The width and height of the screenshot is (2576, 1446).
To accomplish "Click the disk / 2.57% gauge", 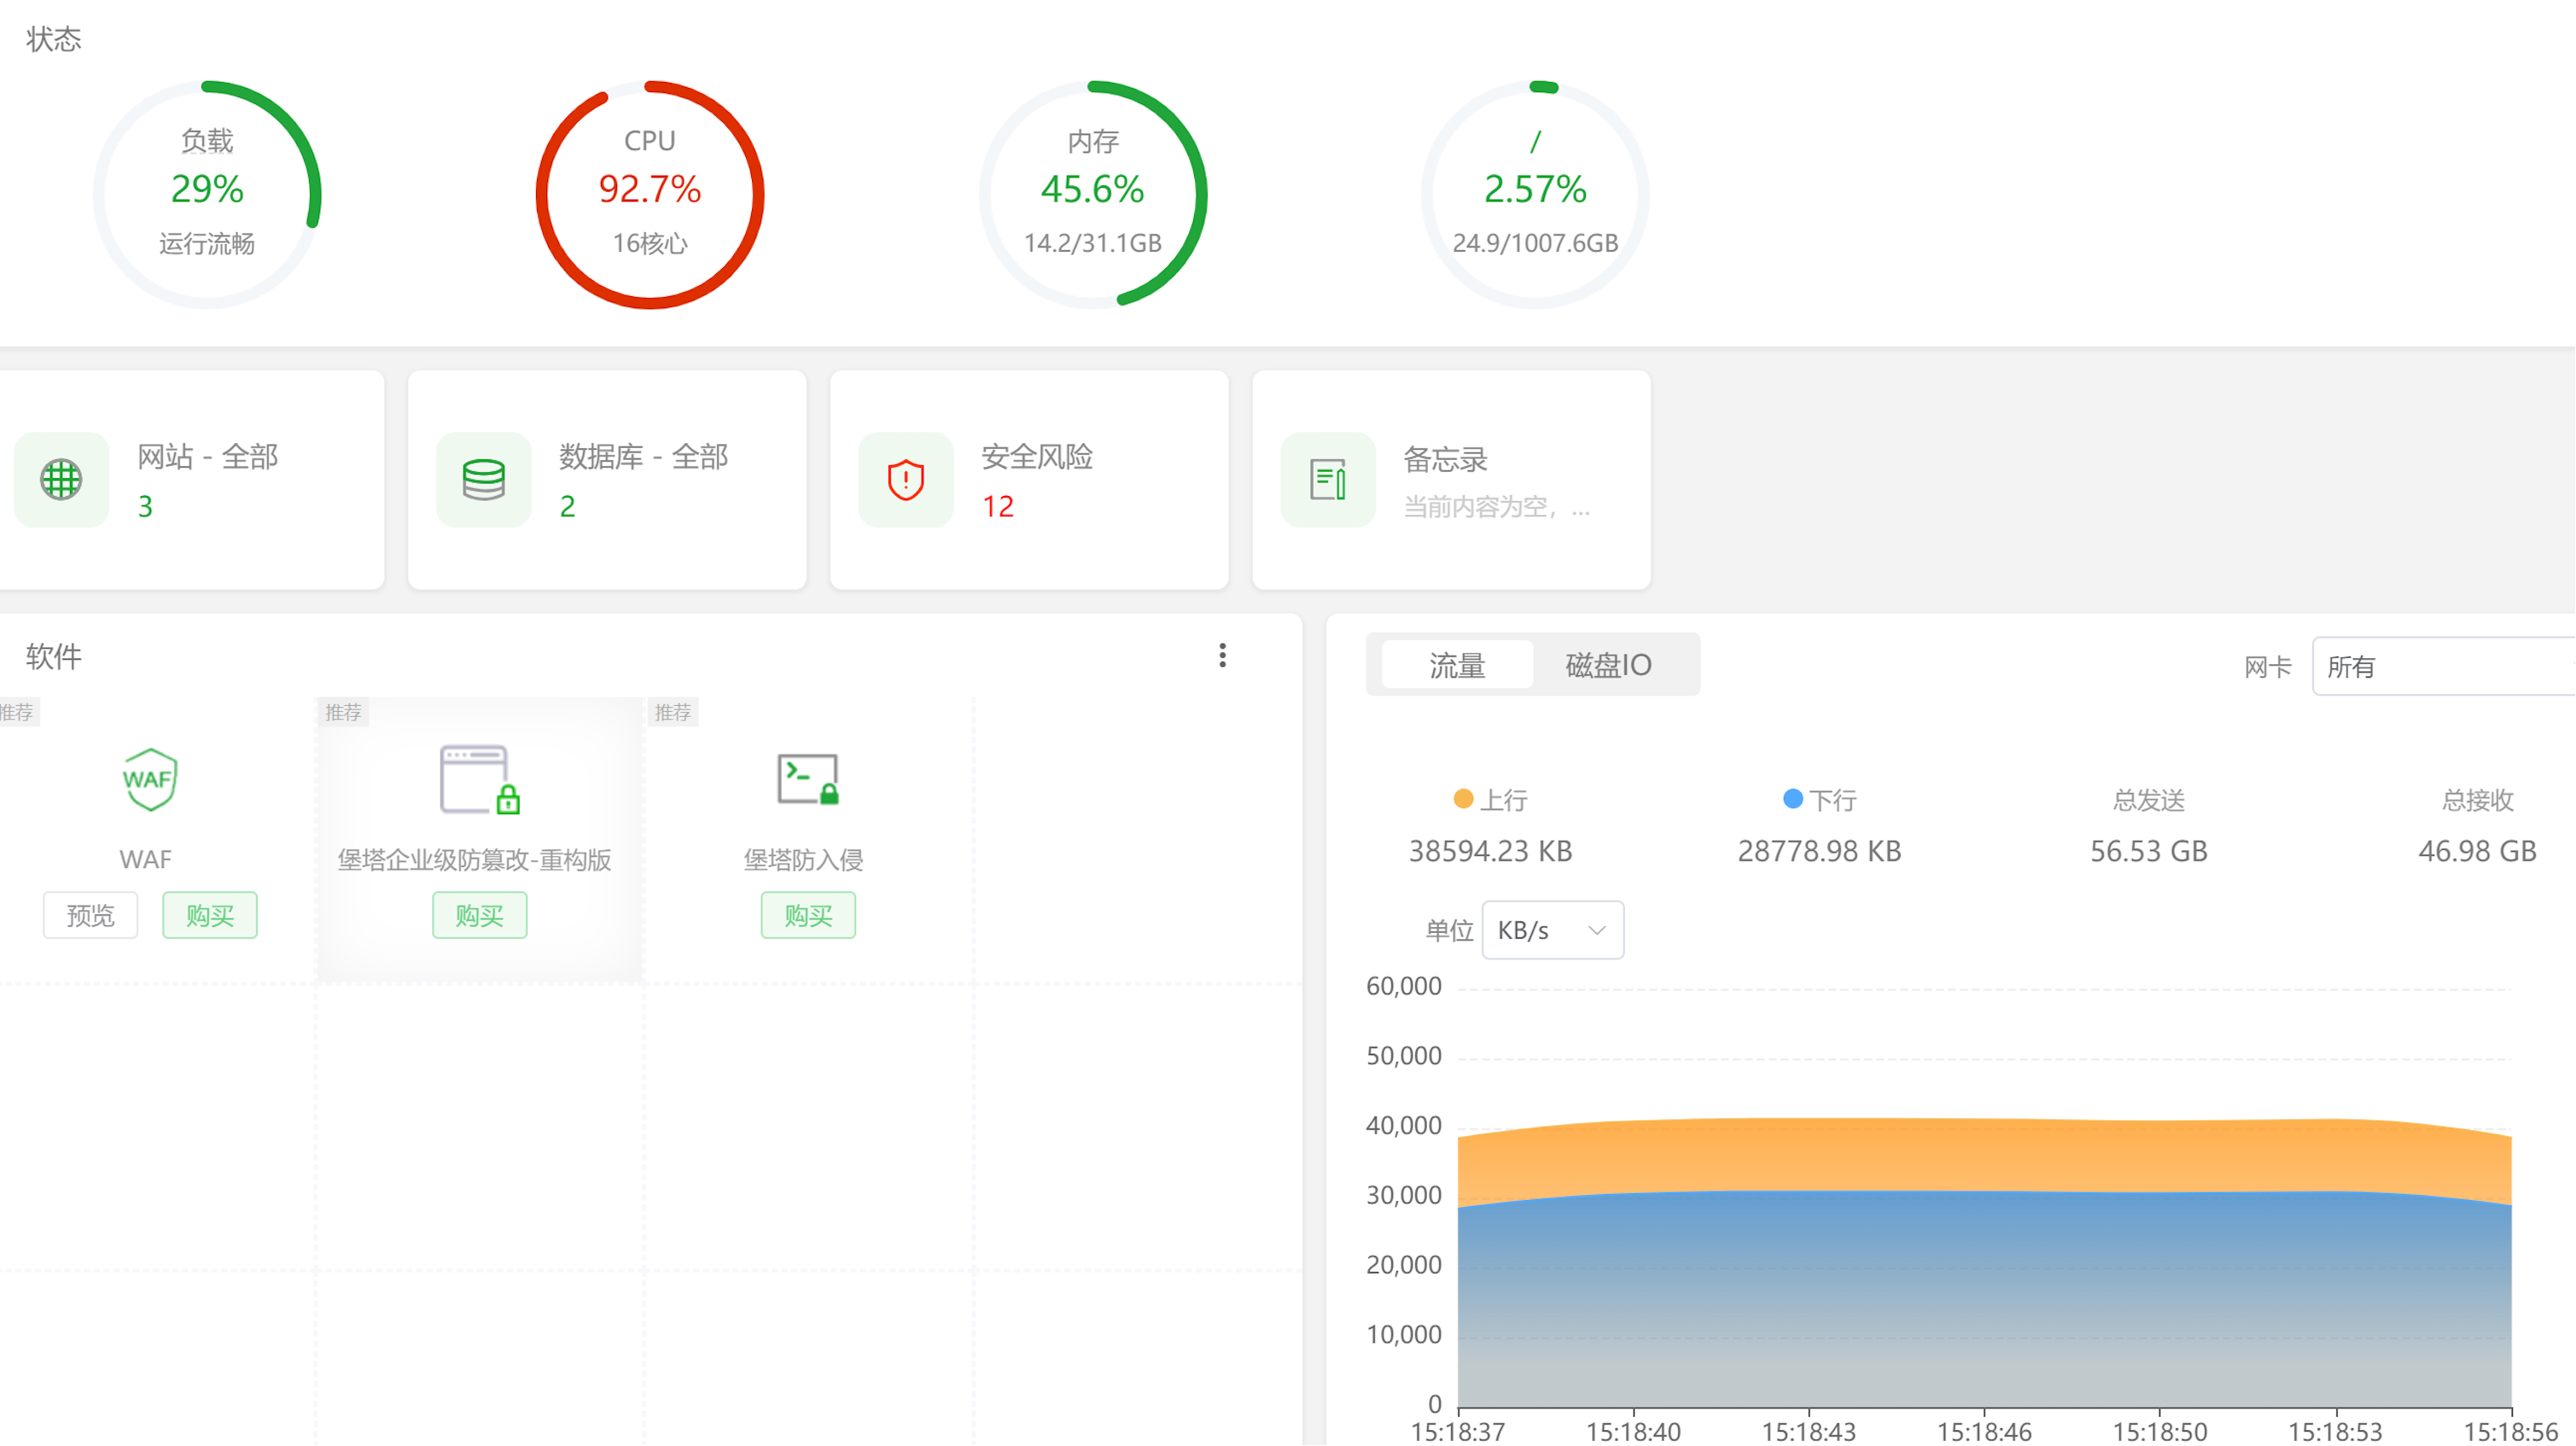I will click(x=1535, y=194).
